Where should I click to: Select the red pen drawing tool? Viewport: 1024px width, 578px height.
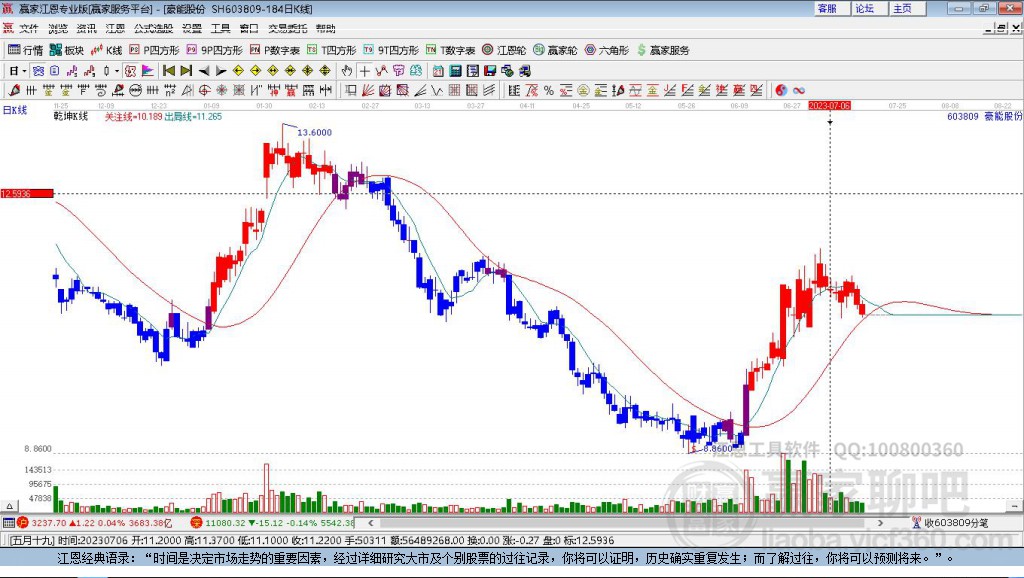(x=14, y=90)
